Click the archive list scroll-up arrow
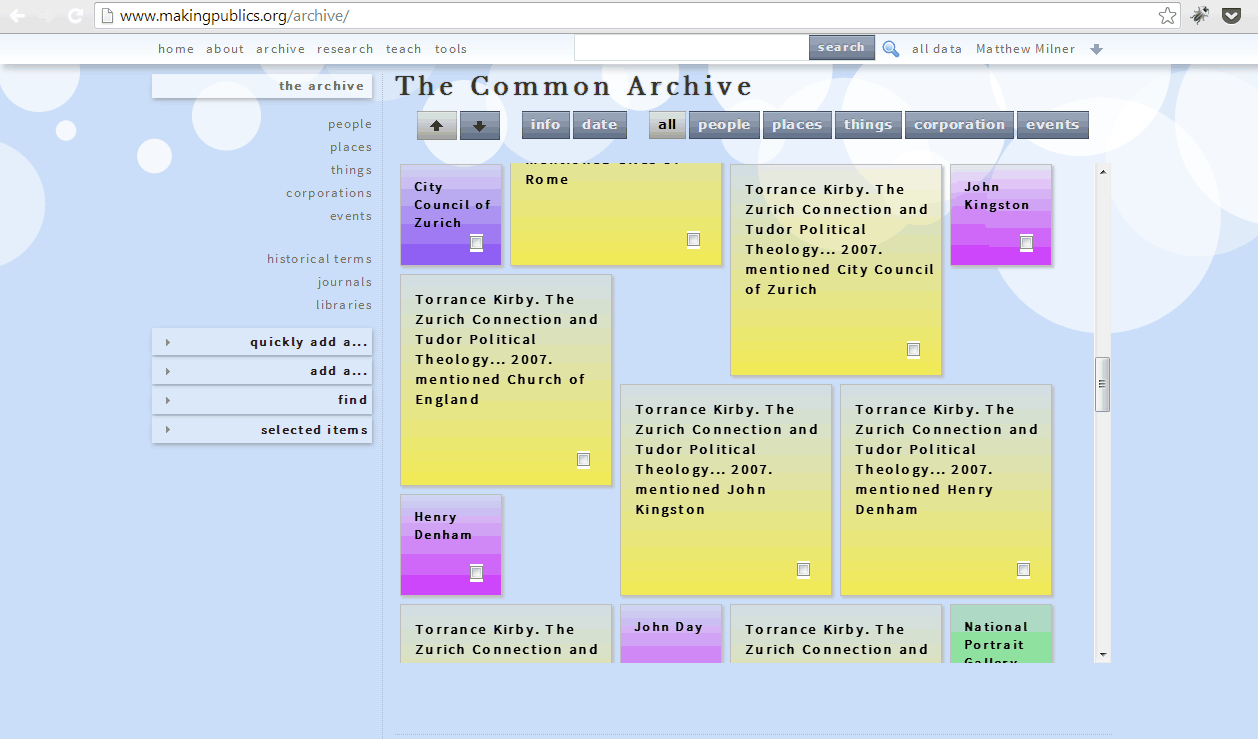Screen dimensions: 1258x739 (x=1103, y=171)
